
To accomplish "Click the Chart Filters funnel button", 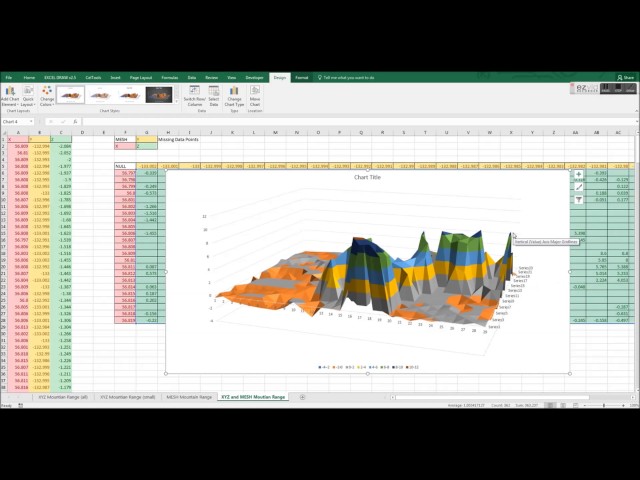I will tap(578, 200).
